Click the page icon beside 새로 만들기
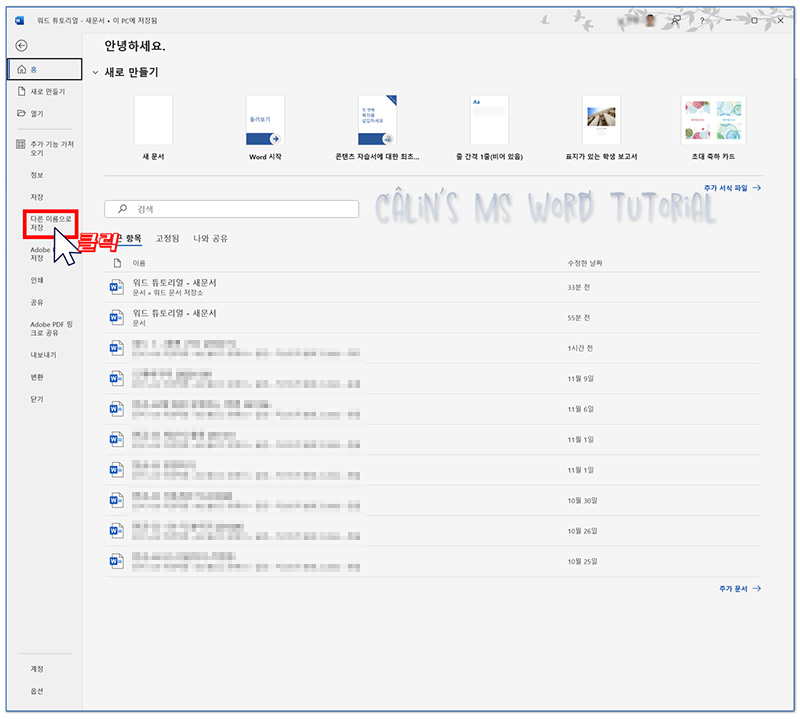800x719 pixels. pos(21,91)
